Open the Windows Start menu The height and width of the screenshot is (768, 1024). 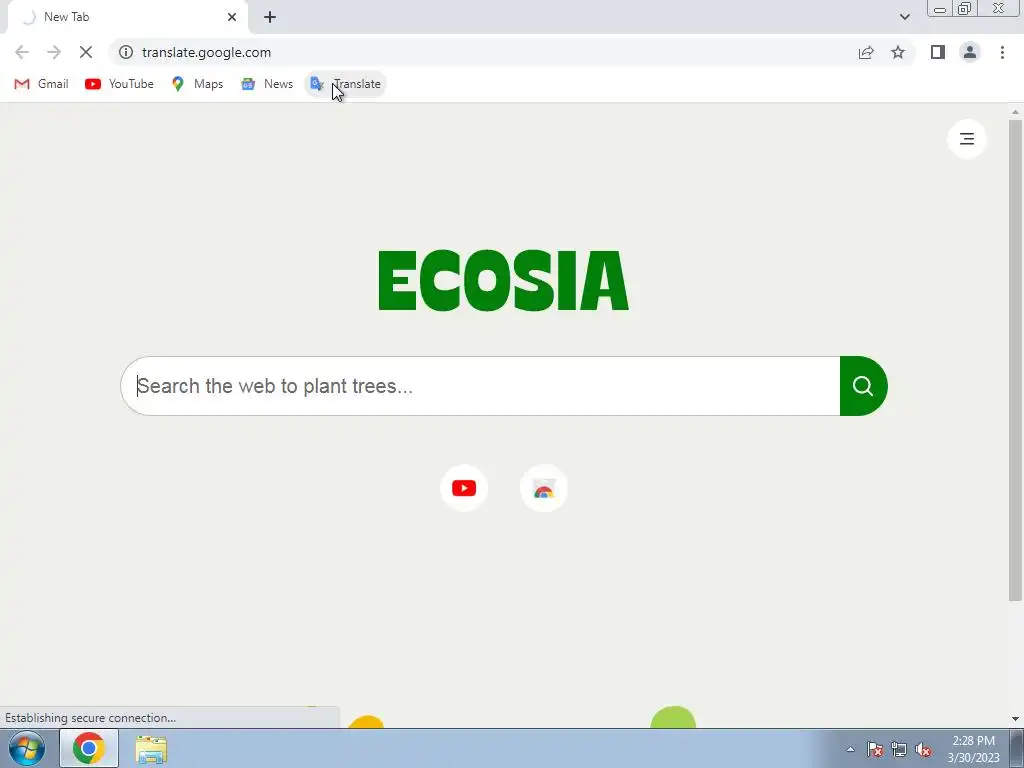click(x=27, y=748)
